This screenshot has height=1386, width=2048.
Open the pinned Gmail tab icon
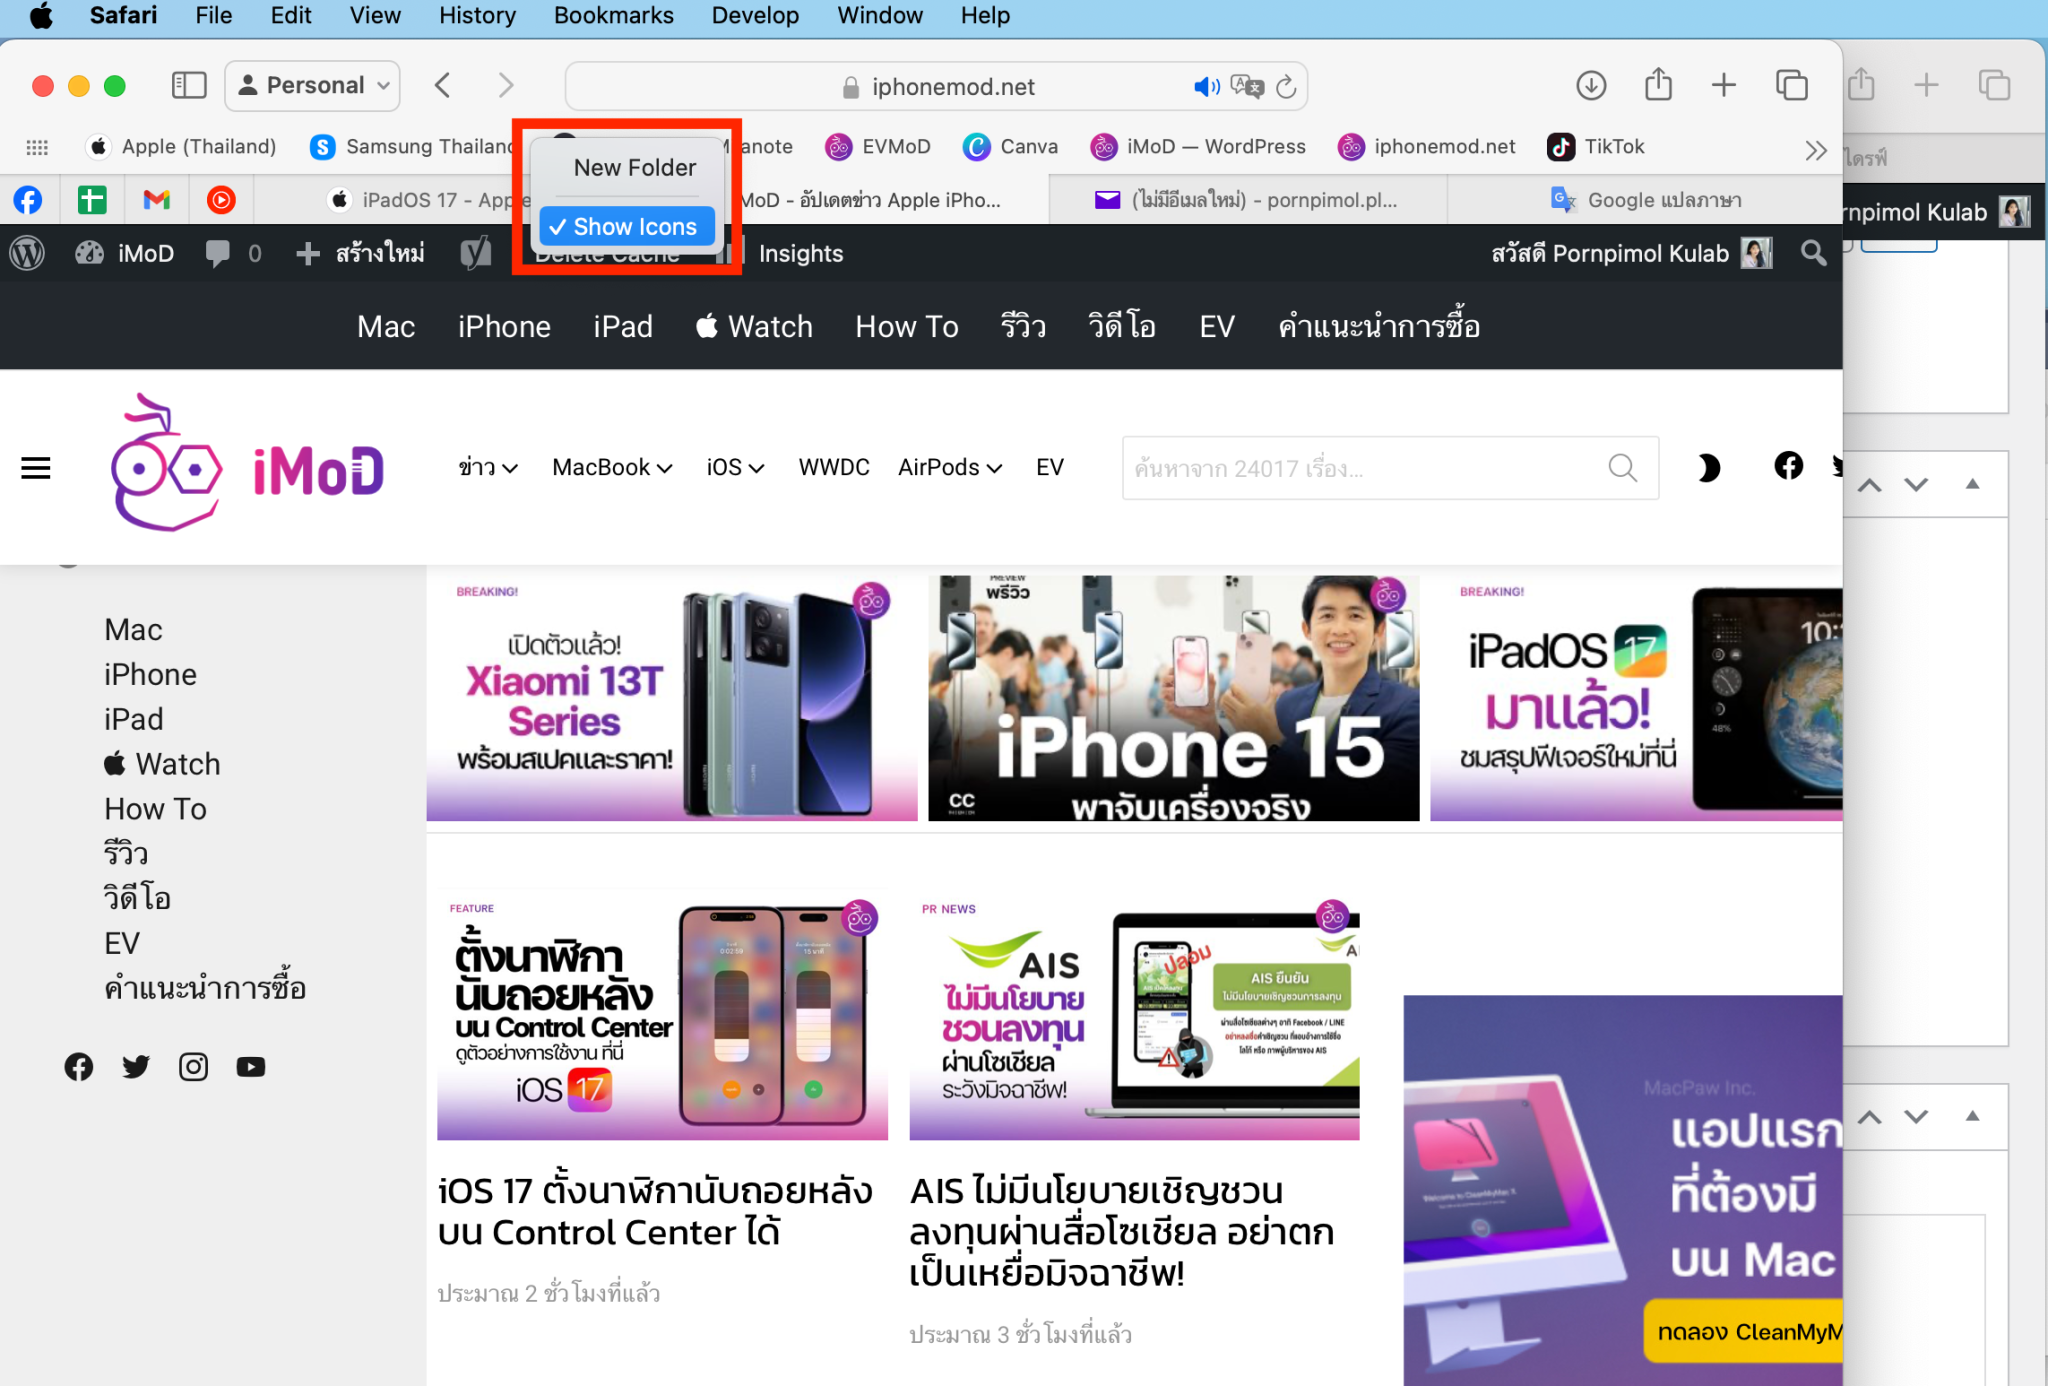tap(156, 200)
